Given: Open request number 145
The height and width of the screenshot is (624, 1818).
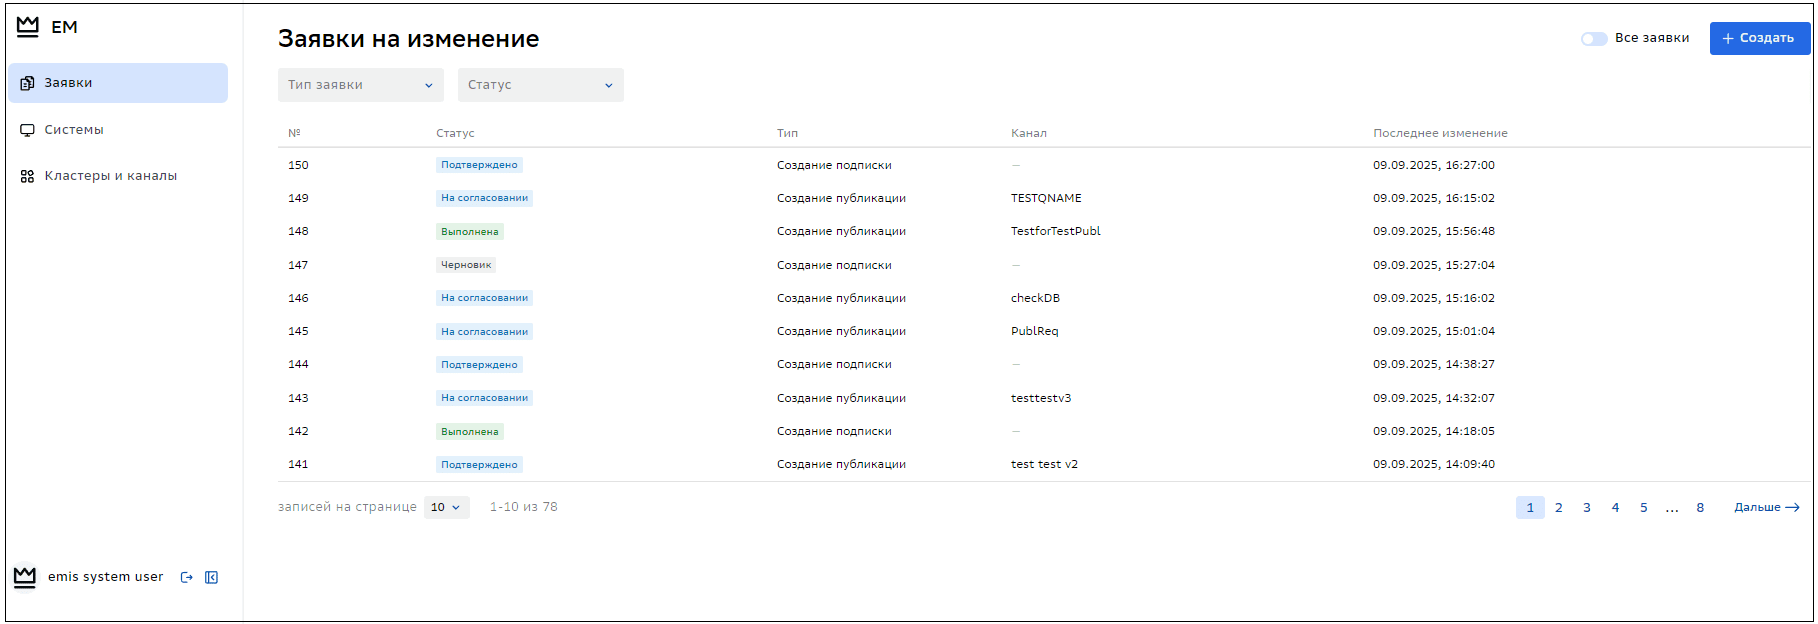Looking at the screenshot, I should [x=1044, y=331].
